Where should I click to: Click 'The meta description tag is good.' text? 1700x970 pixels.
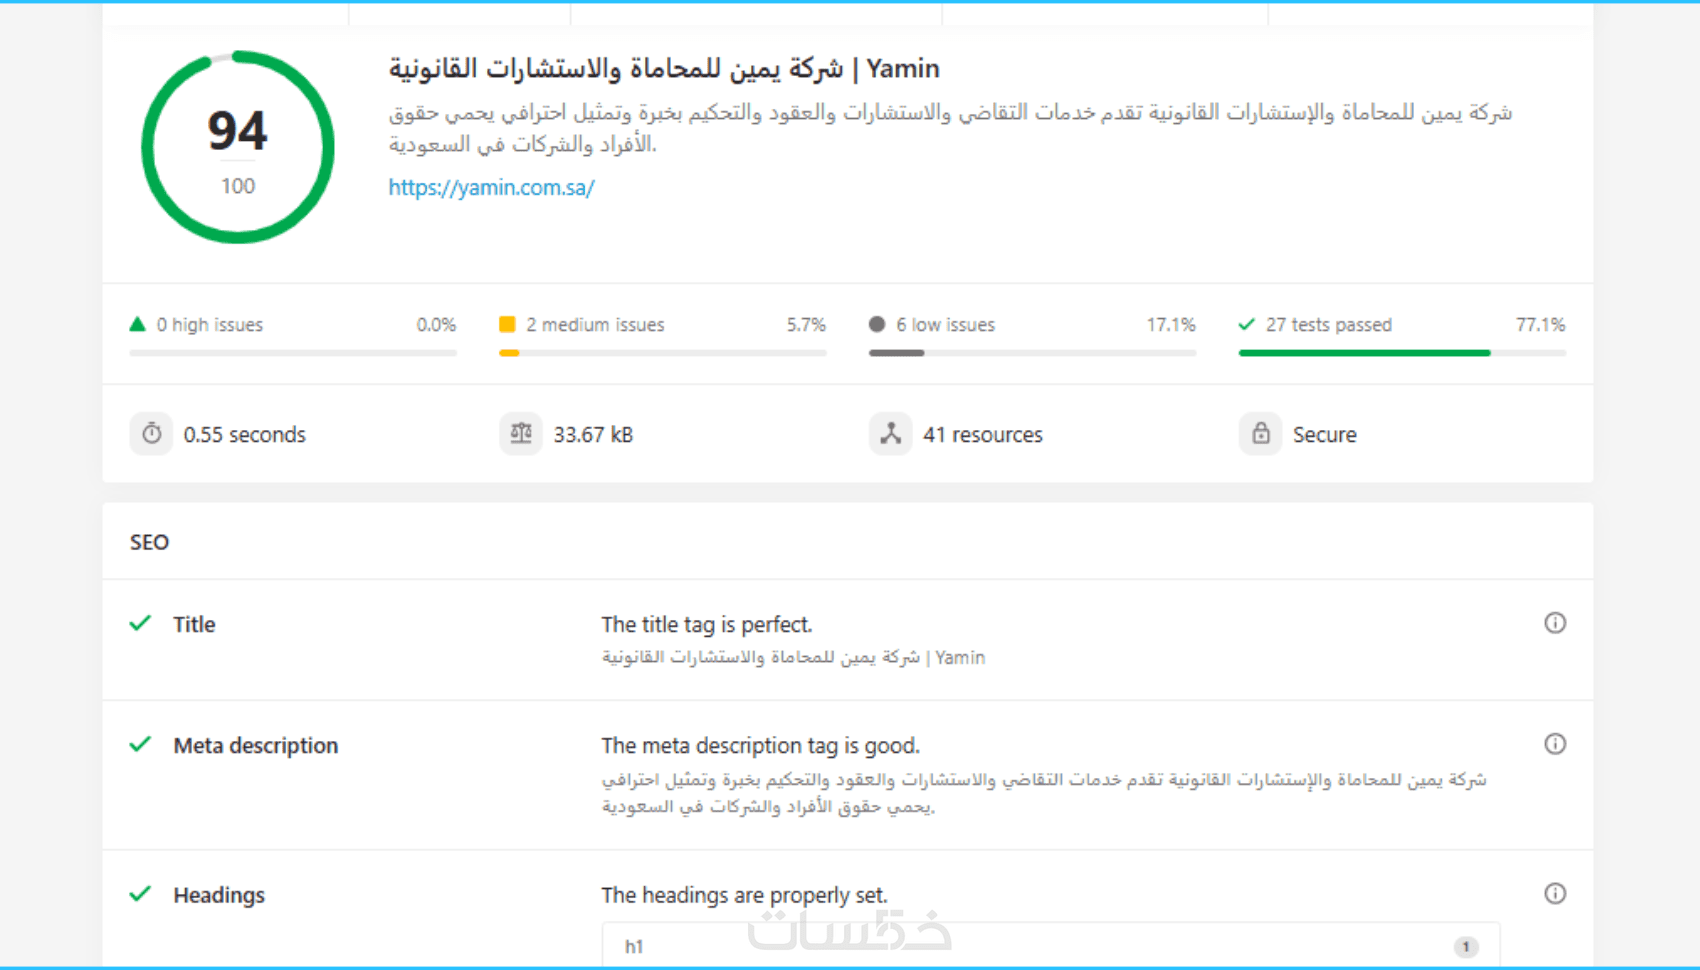760,746
